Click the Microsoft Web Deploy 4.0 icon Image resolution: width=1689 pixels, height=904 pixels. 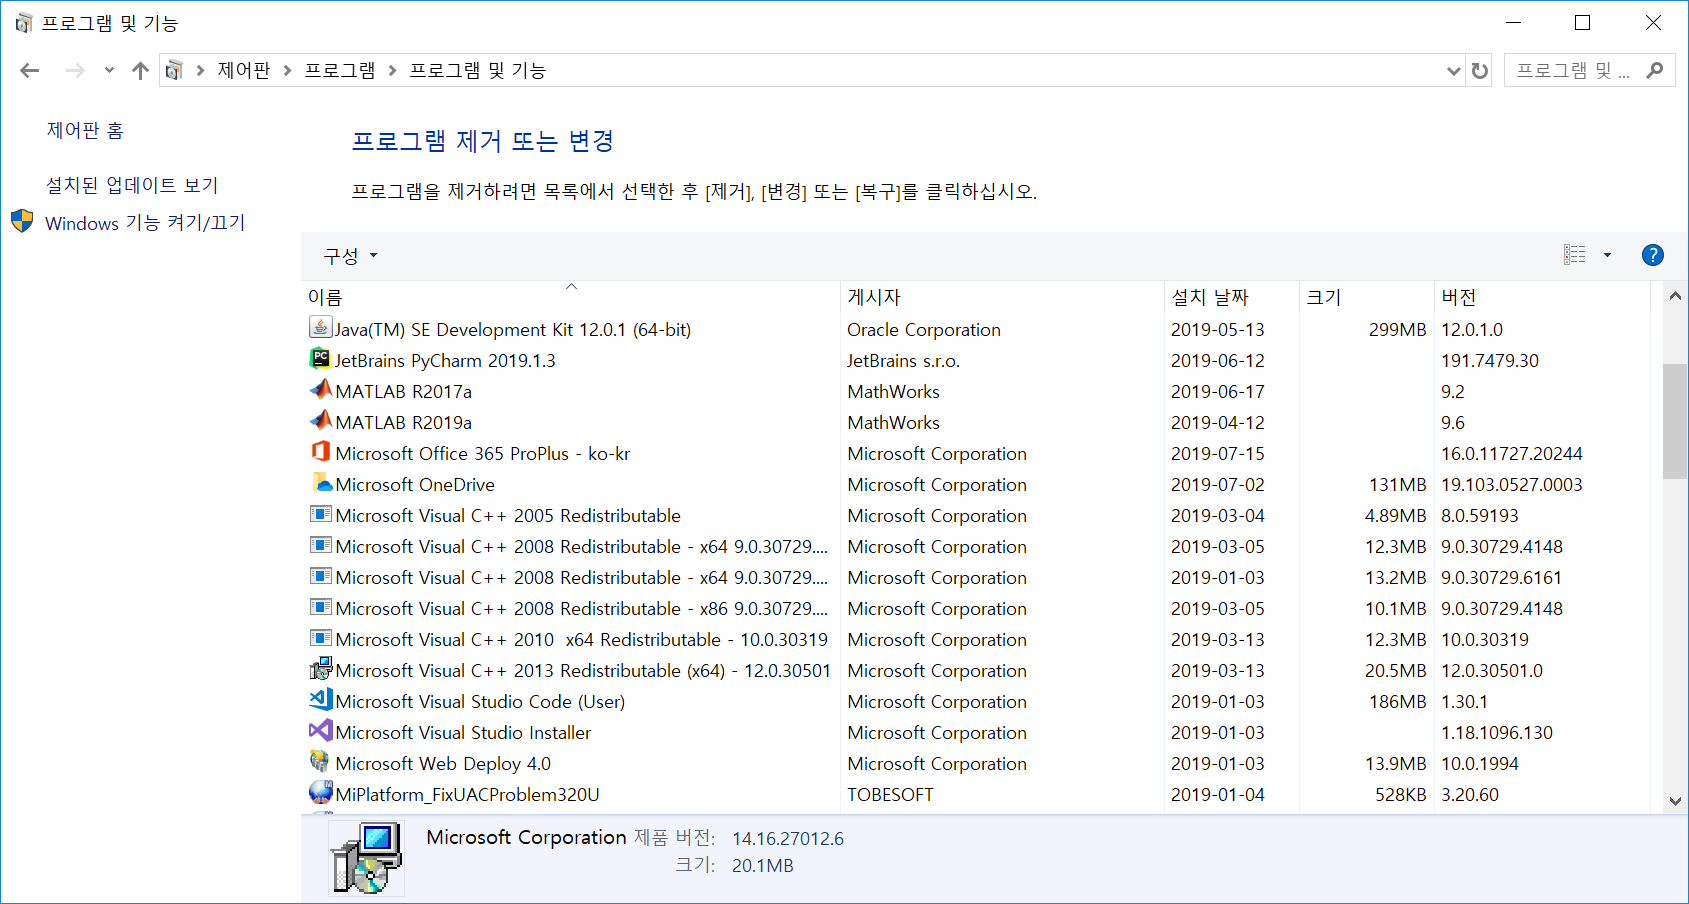(320, 762)
